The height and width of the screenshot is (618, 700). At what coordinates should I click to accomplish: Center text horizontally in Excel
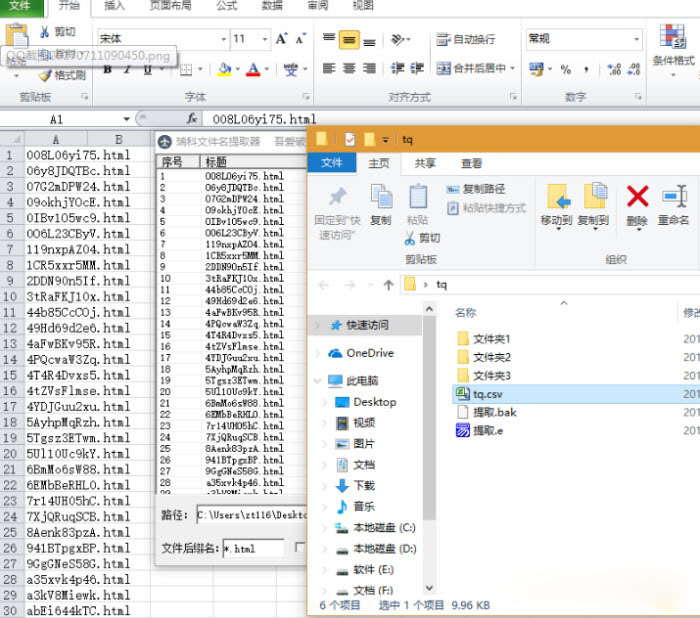coord(349,68)
